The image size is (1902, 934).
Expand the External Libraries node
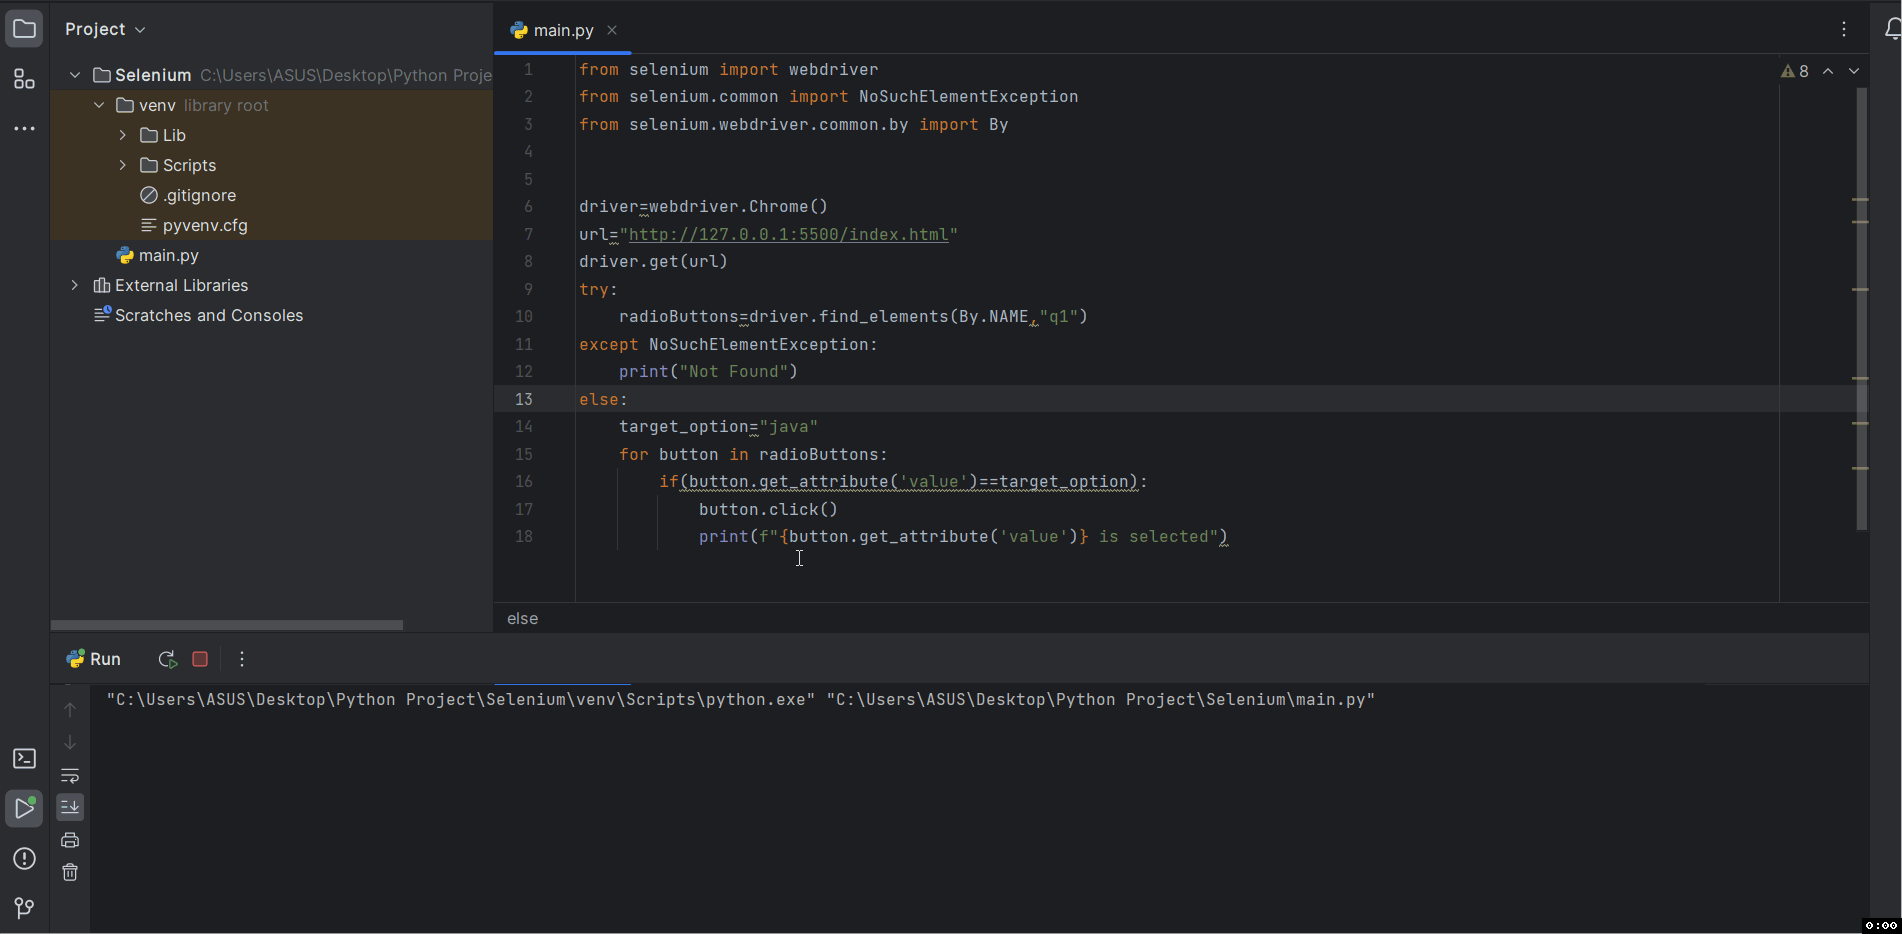tap(75, 285)
